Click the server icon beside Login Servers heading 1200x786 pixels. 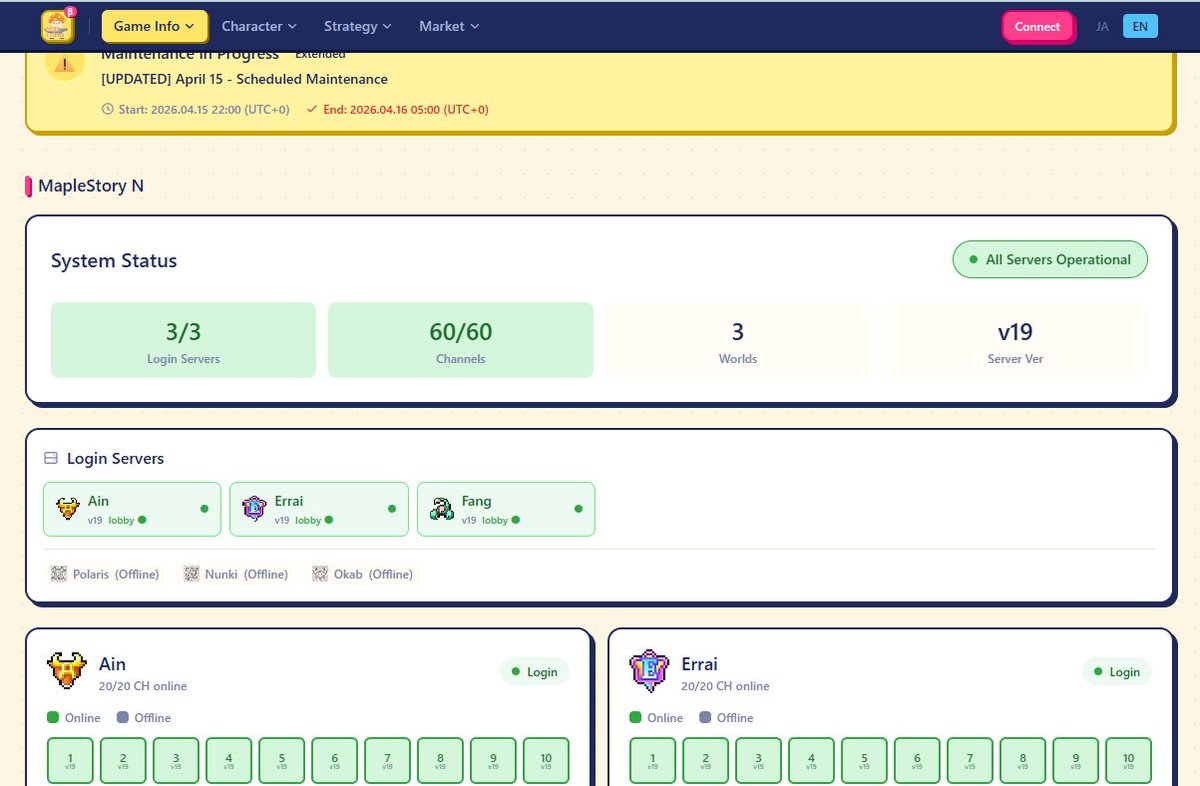coord(51,459)
